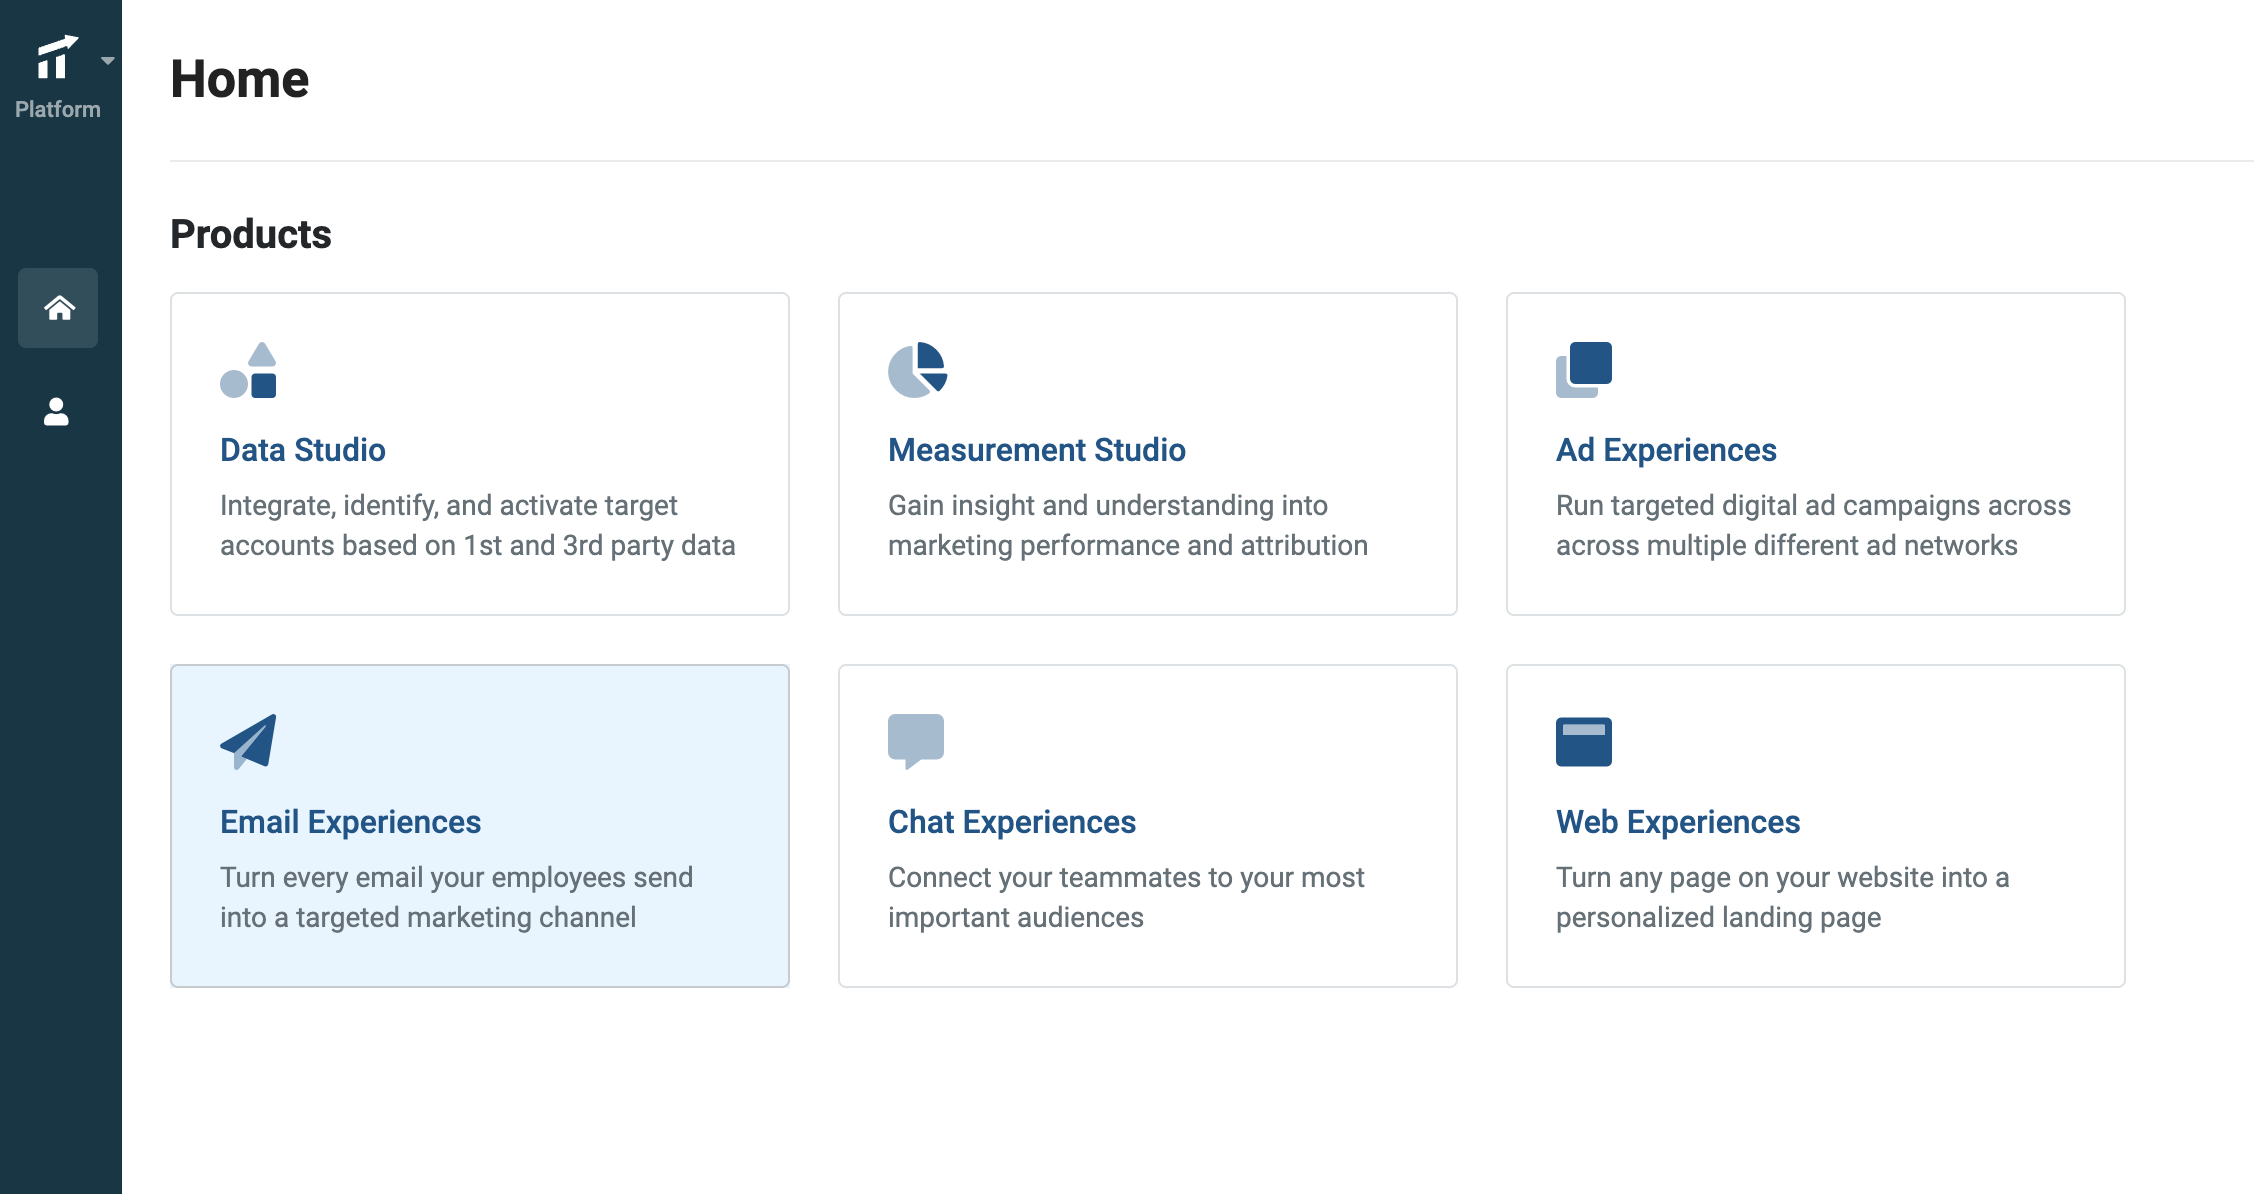
Task: Click the Web Experiences browser window icon
Action: (1584, 742)
